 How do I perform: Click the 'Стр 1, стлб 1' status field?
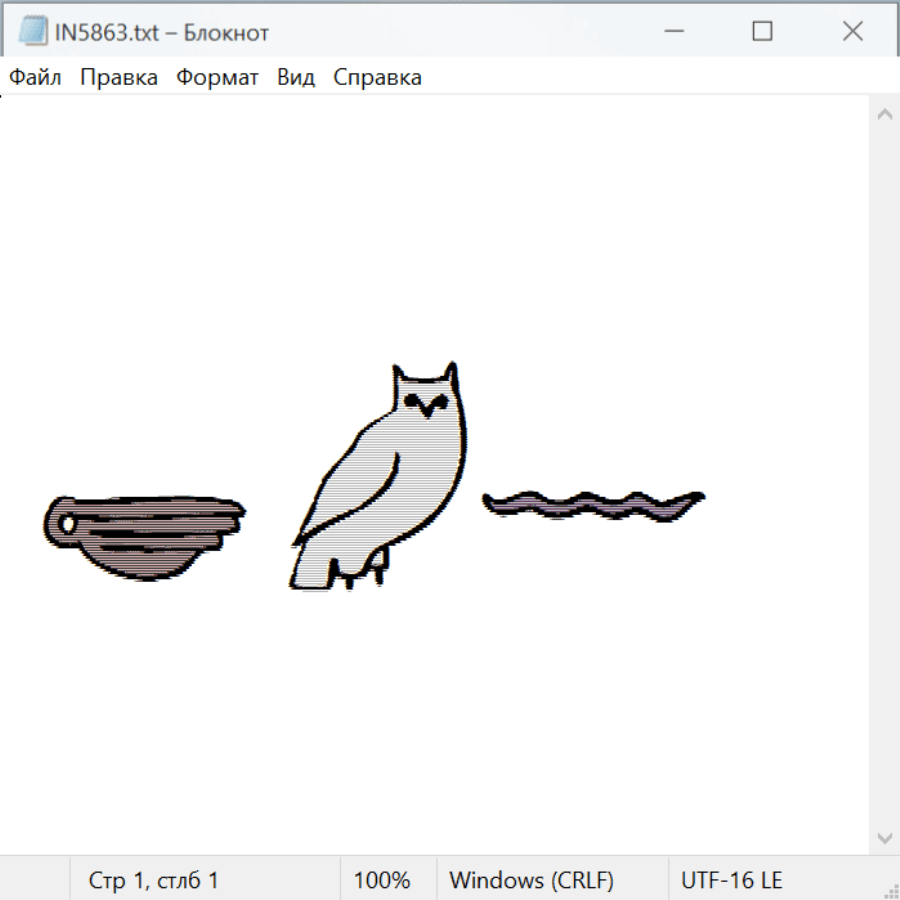click(153, 881)
